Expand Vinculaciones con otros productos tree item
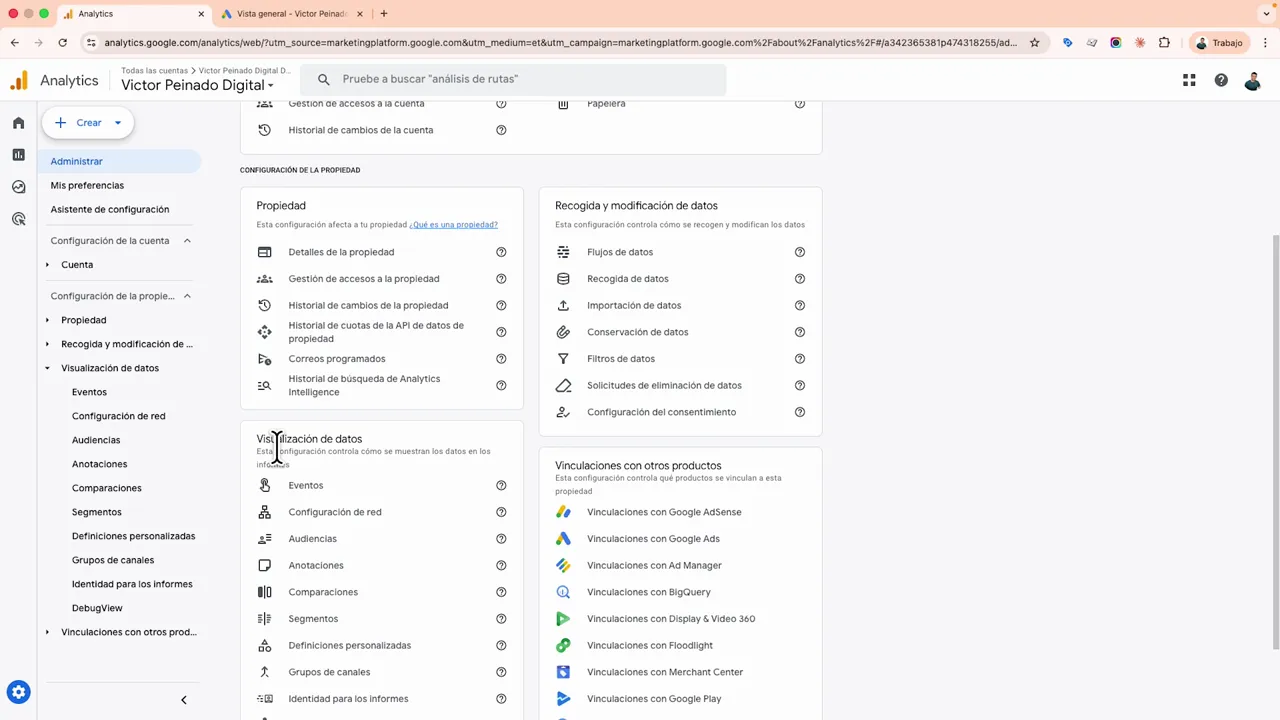The height and width of the screenshot is (720, 1280). (47, 632)
